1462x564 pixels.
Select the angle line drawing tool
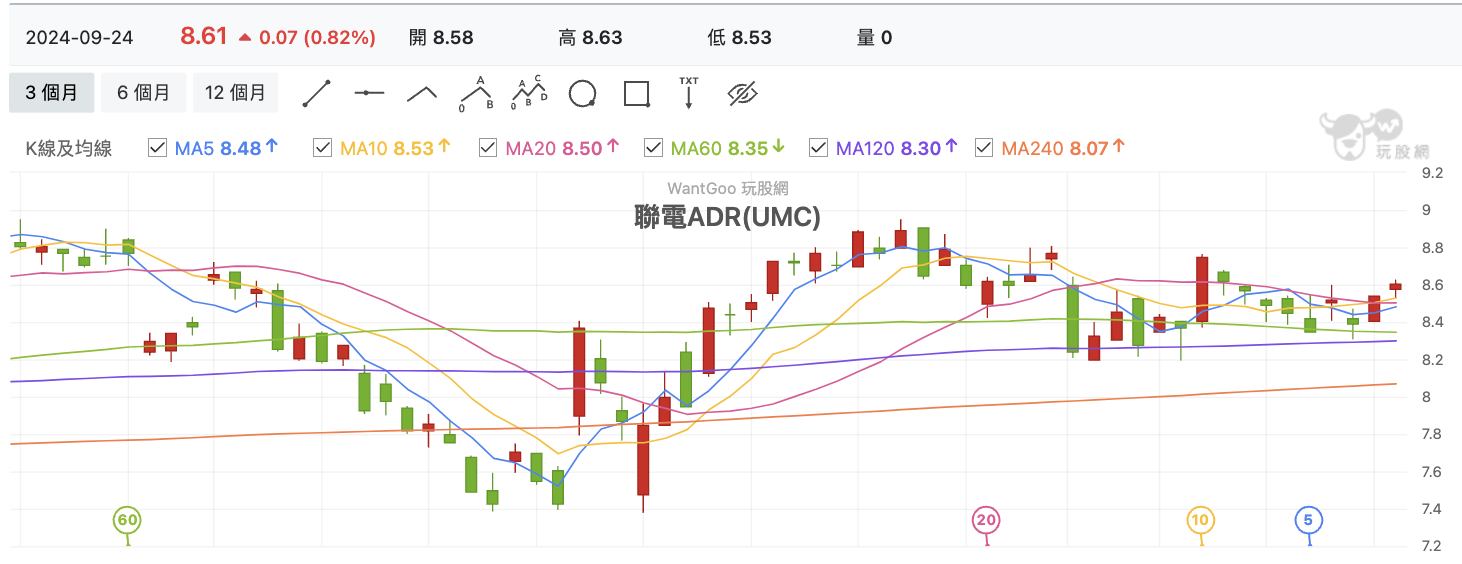pyautogui.click(x=422, y=93)
